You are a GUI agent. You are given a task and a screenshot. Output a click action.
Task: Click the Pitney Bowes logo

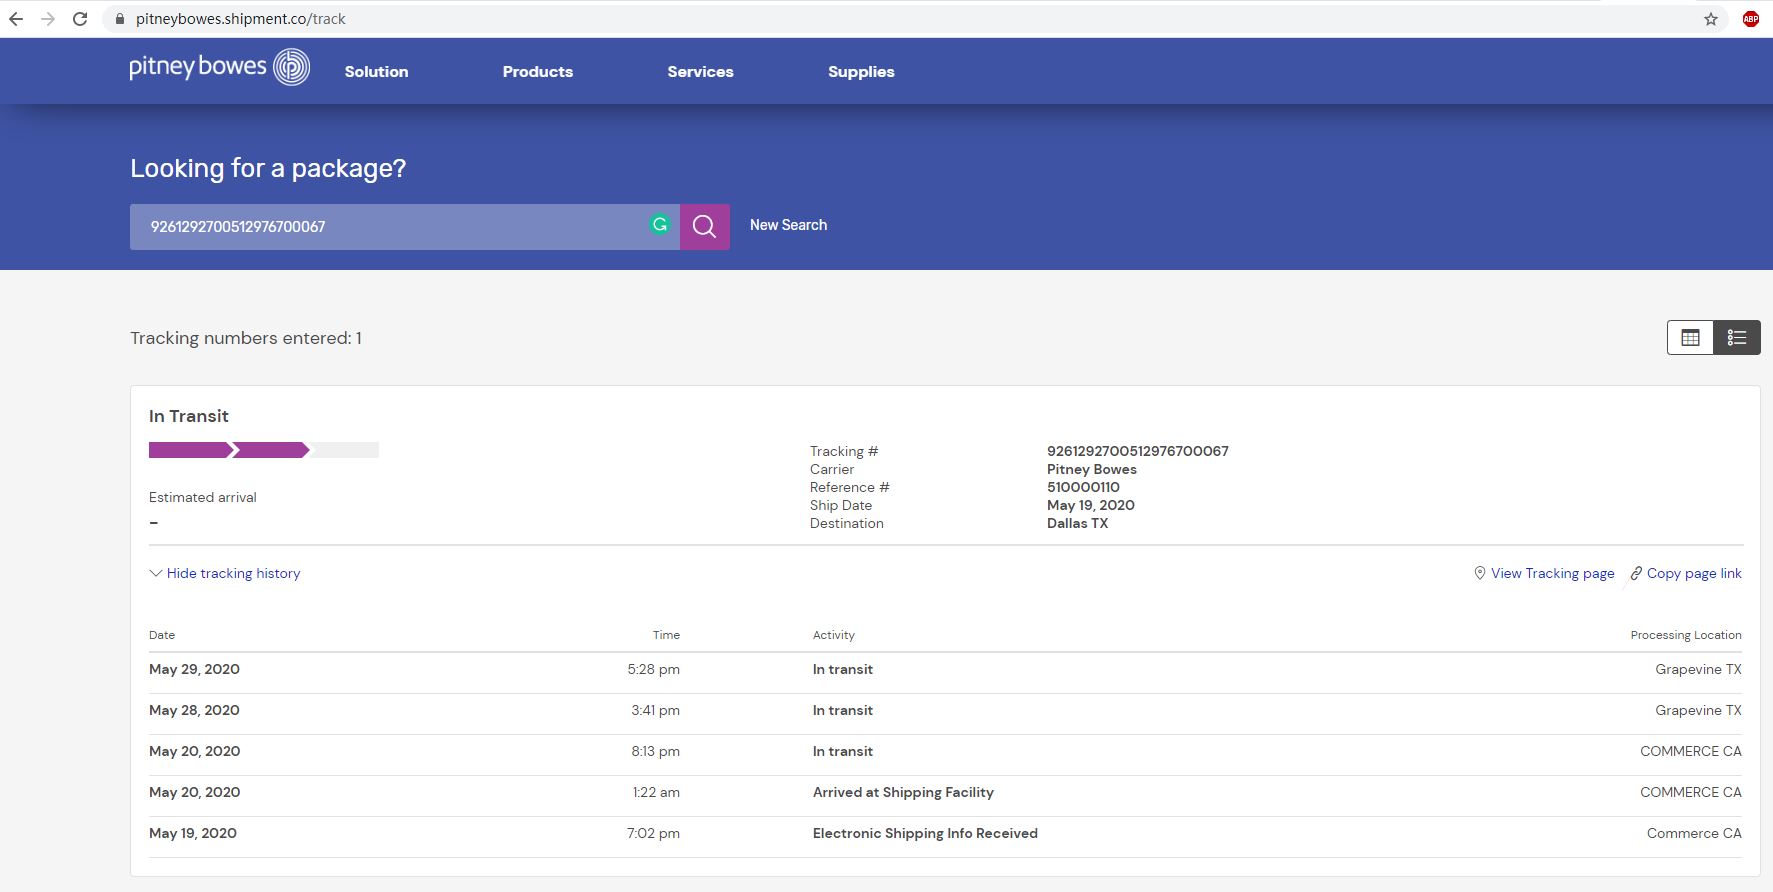click(220, 68)
